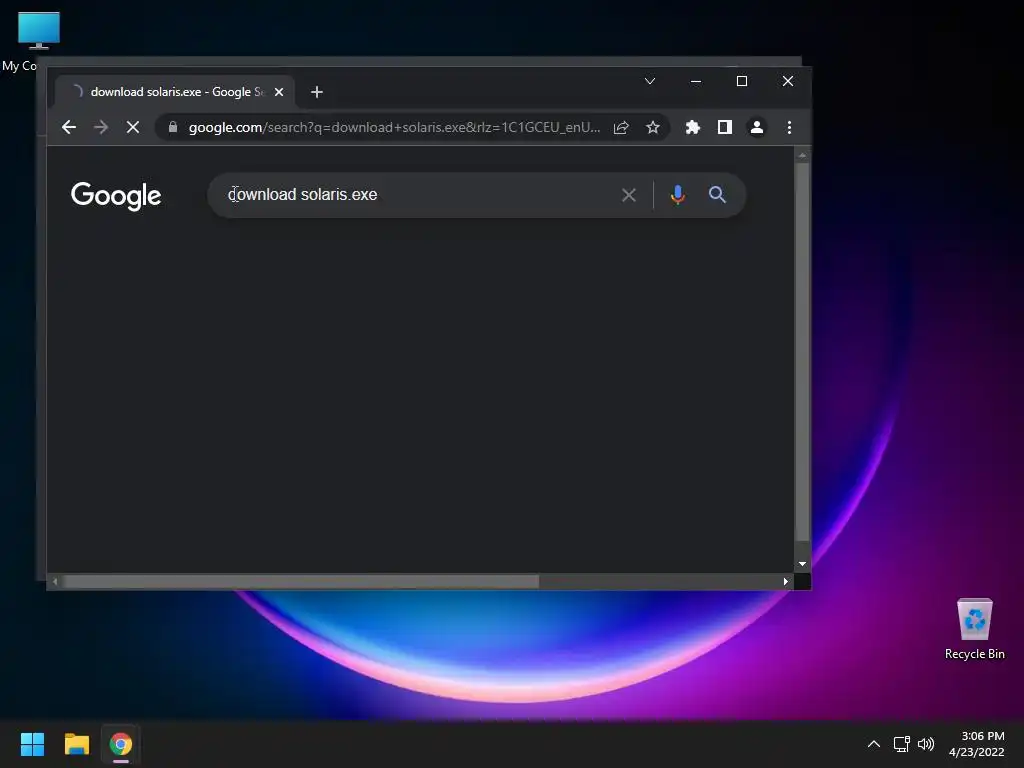The width and height of the screenshot is (1024, 768).
Task: Click the Chrome taskbar icon
Action: click(x=121, y=744)
